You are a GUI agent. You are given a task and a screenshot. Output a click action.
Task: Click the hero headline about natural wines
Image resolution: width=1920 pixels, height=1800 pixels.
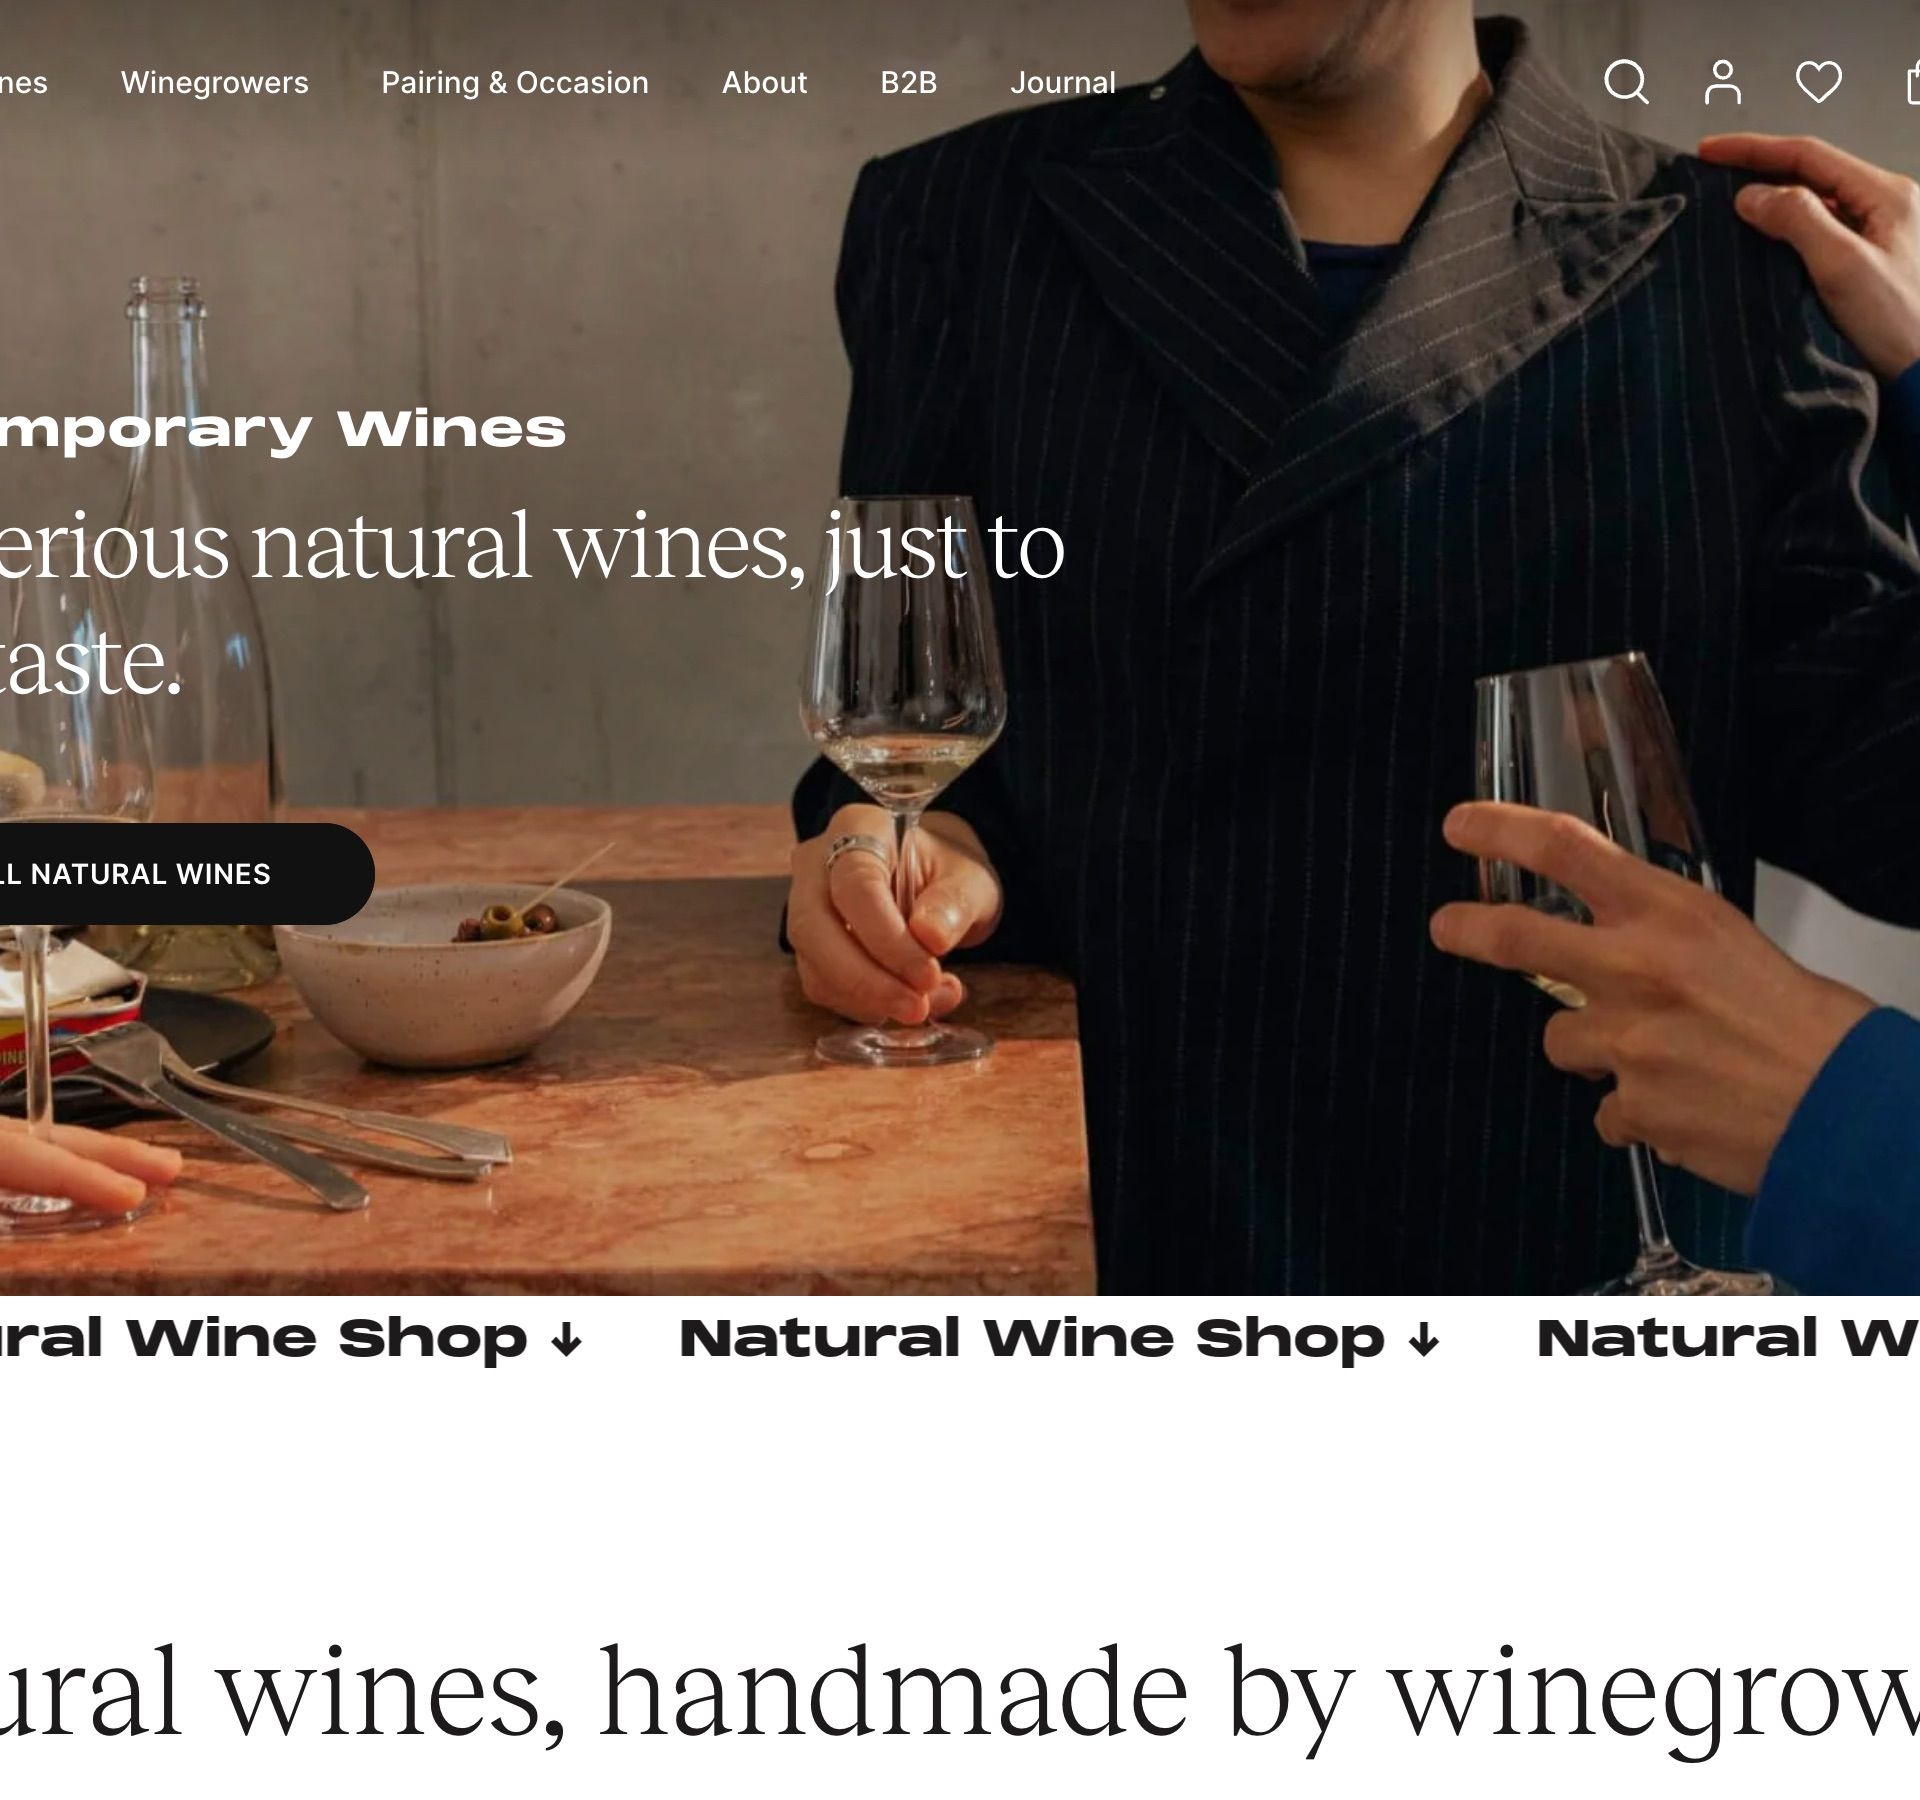[532, 603]
